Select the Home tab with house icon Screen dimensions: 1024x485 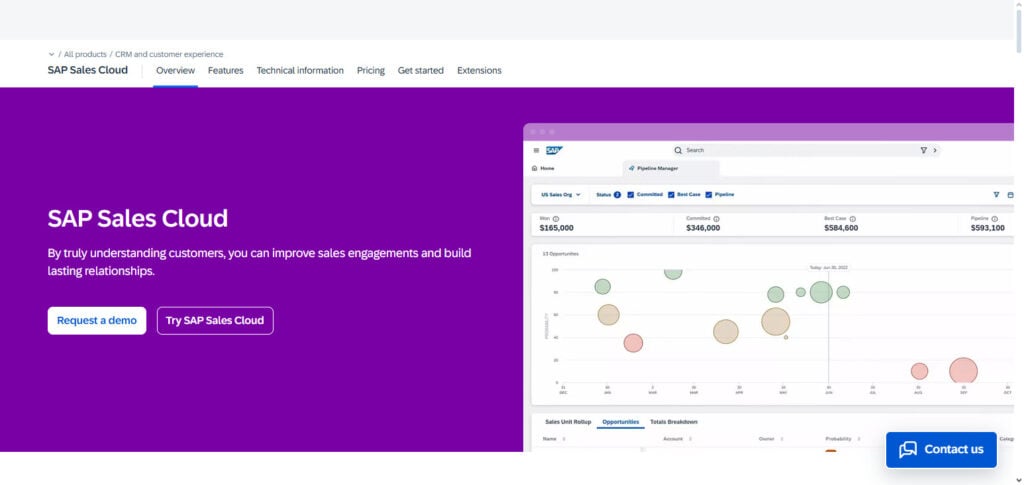point(543,168)
